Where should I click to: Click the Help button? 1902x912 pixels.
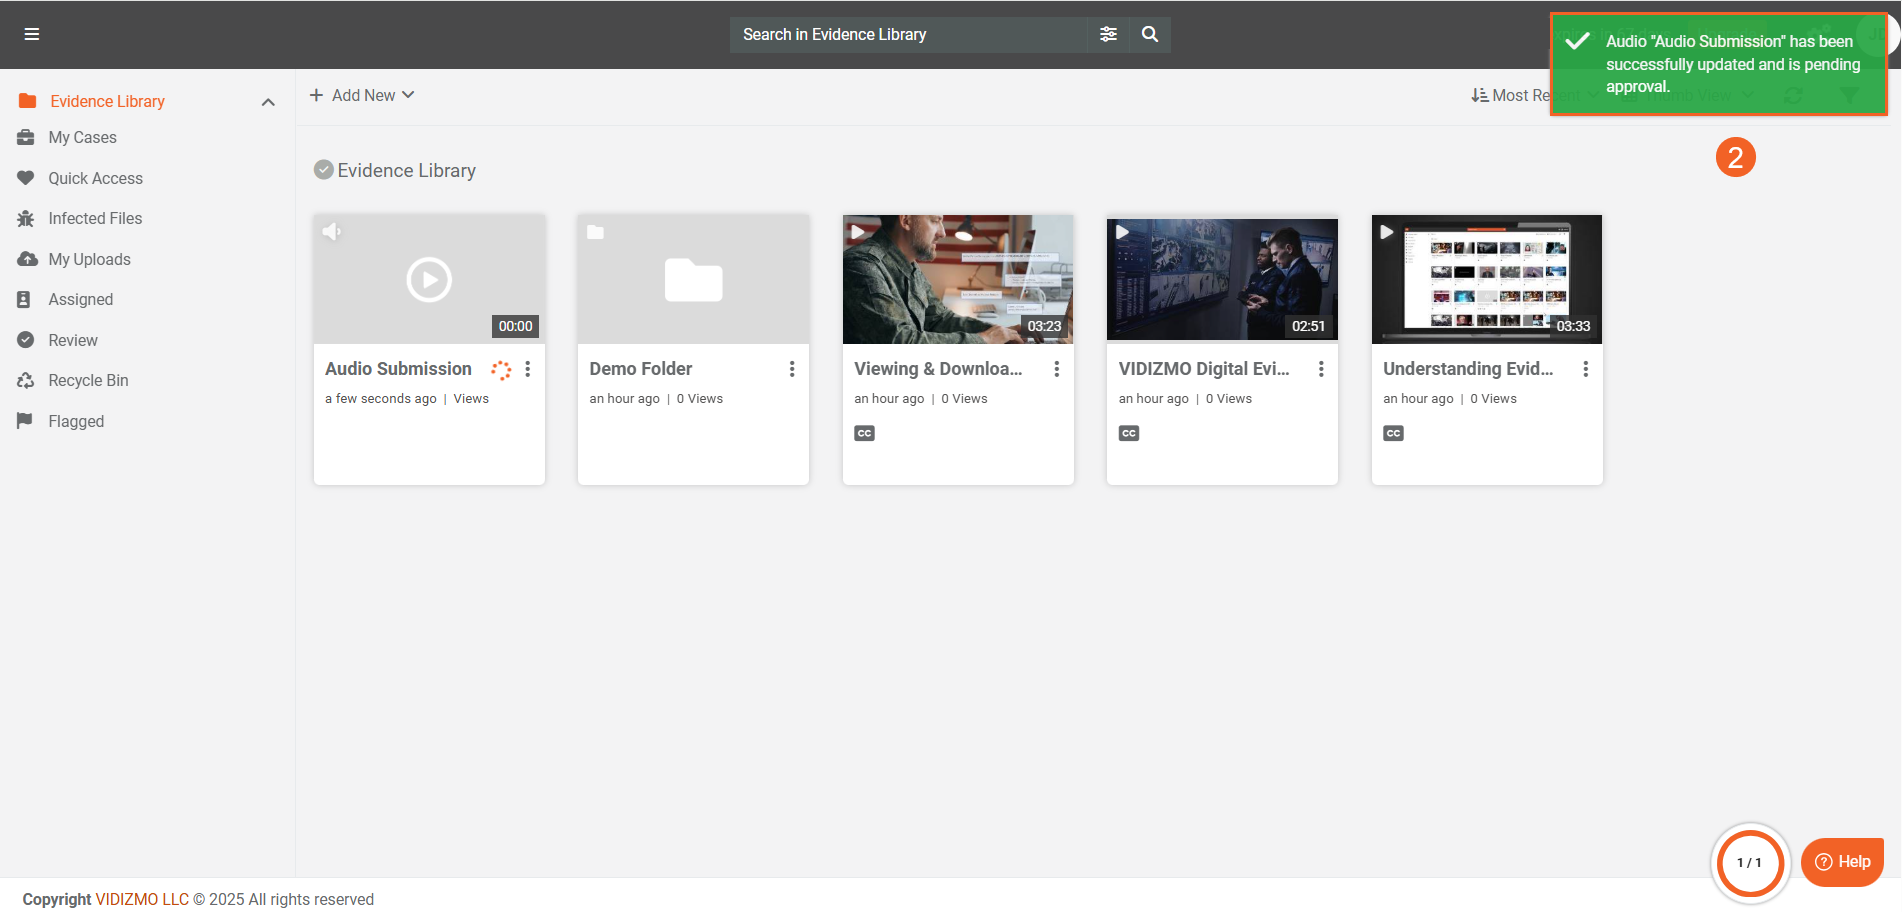pos(1842,862)
